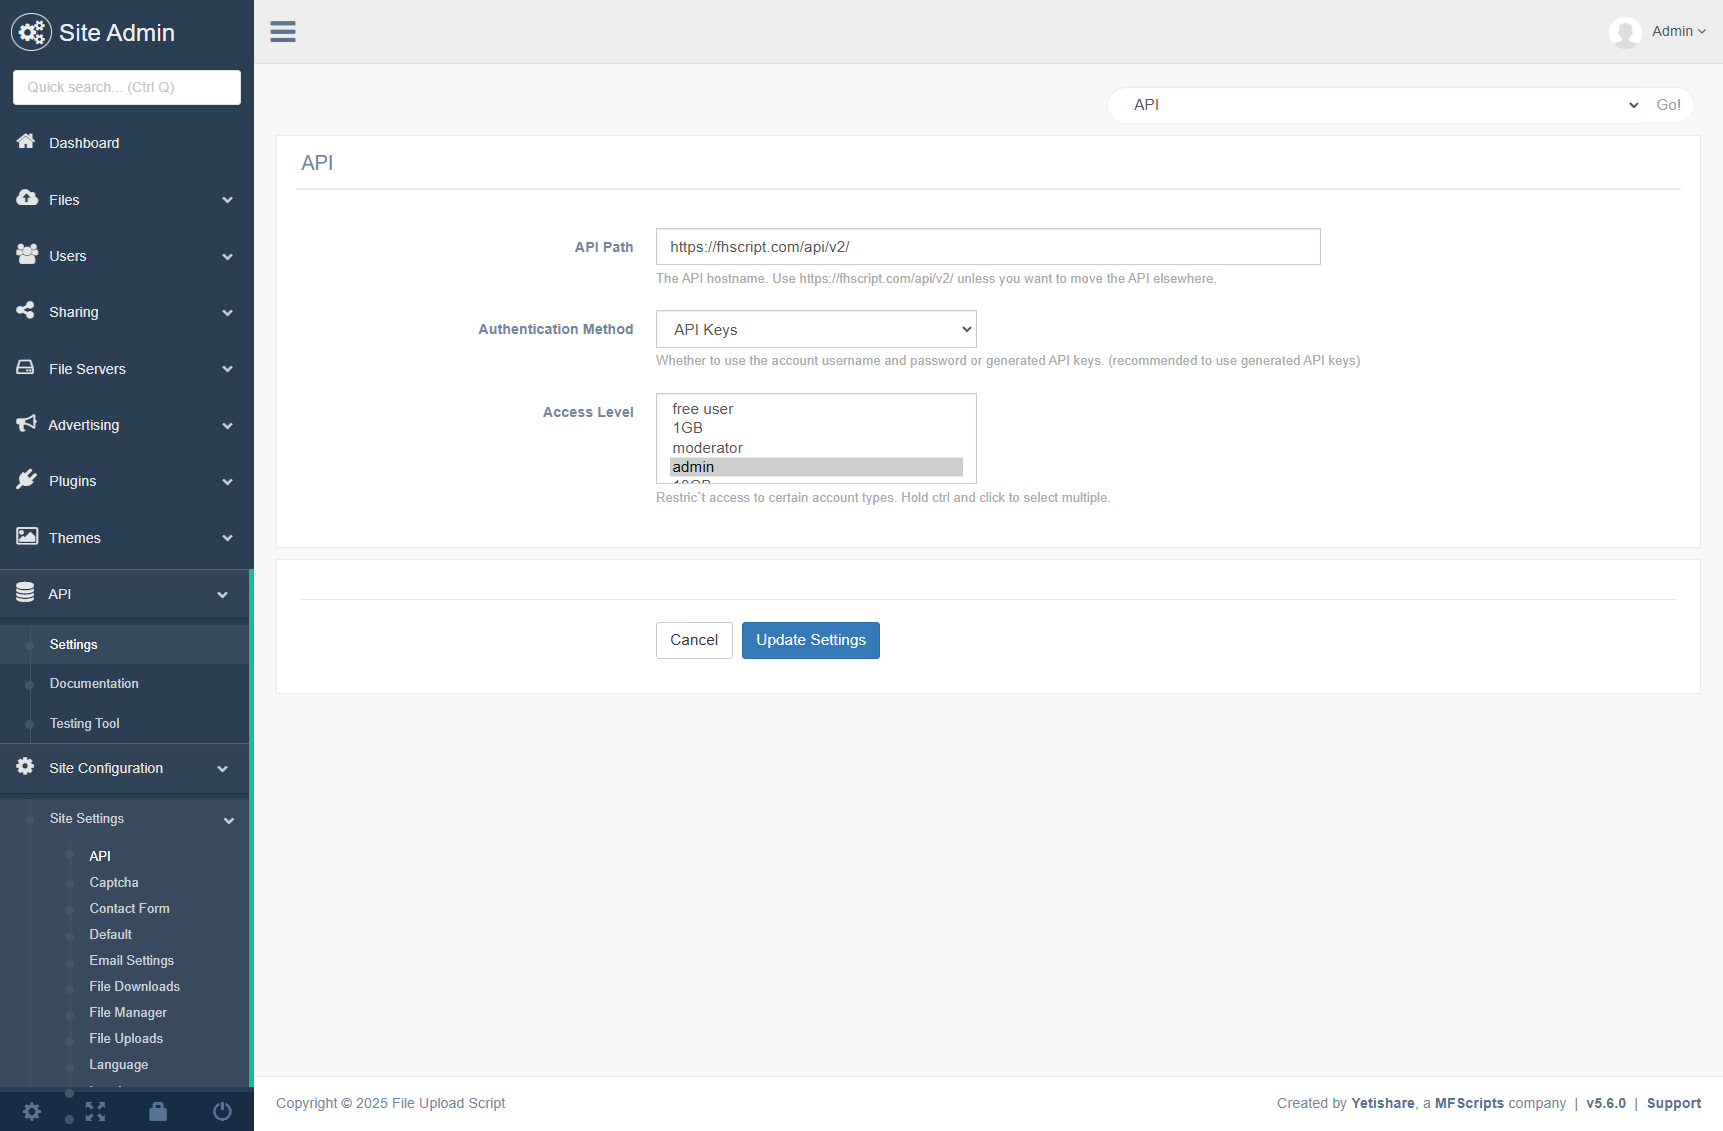Open the Authentication Method dropdown
This screenshot has height=1131, width=1723.
tap(815, 329)
